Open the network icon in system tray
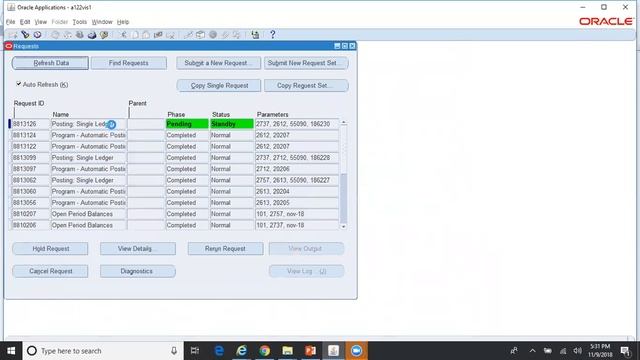Image resolution: width=640 pixels, height=360 pixels. click(x=563, y=351)
